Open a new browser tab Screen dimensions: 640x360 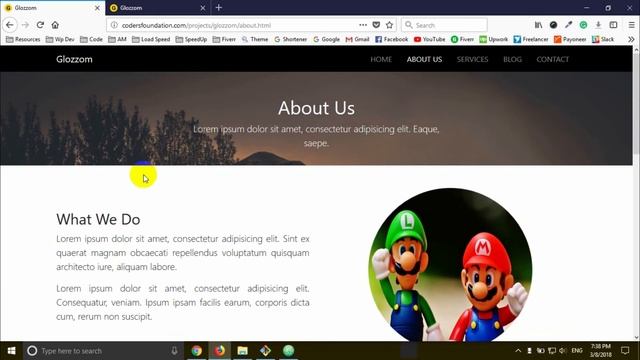tap(219, 7)
